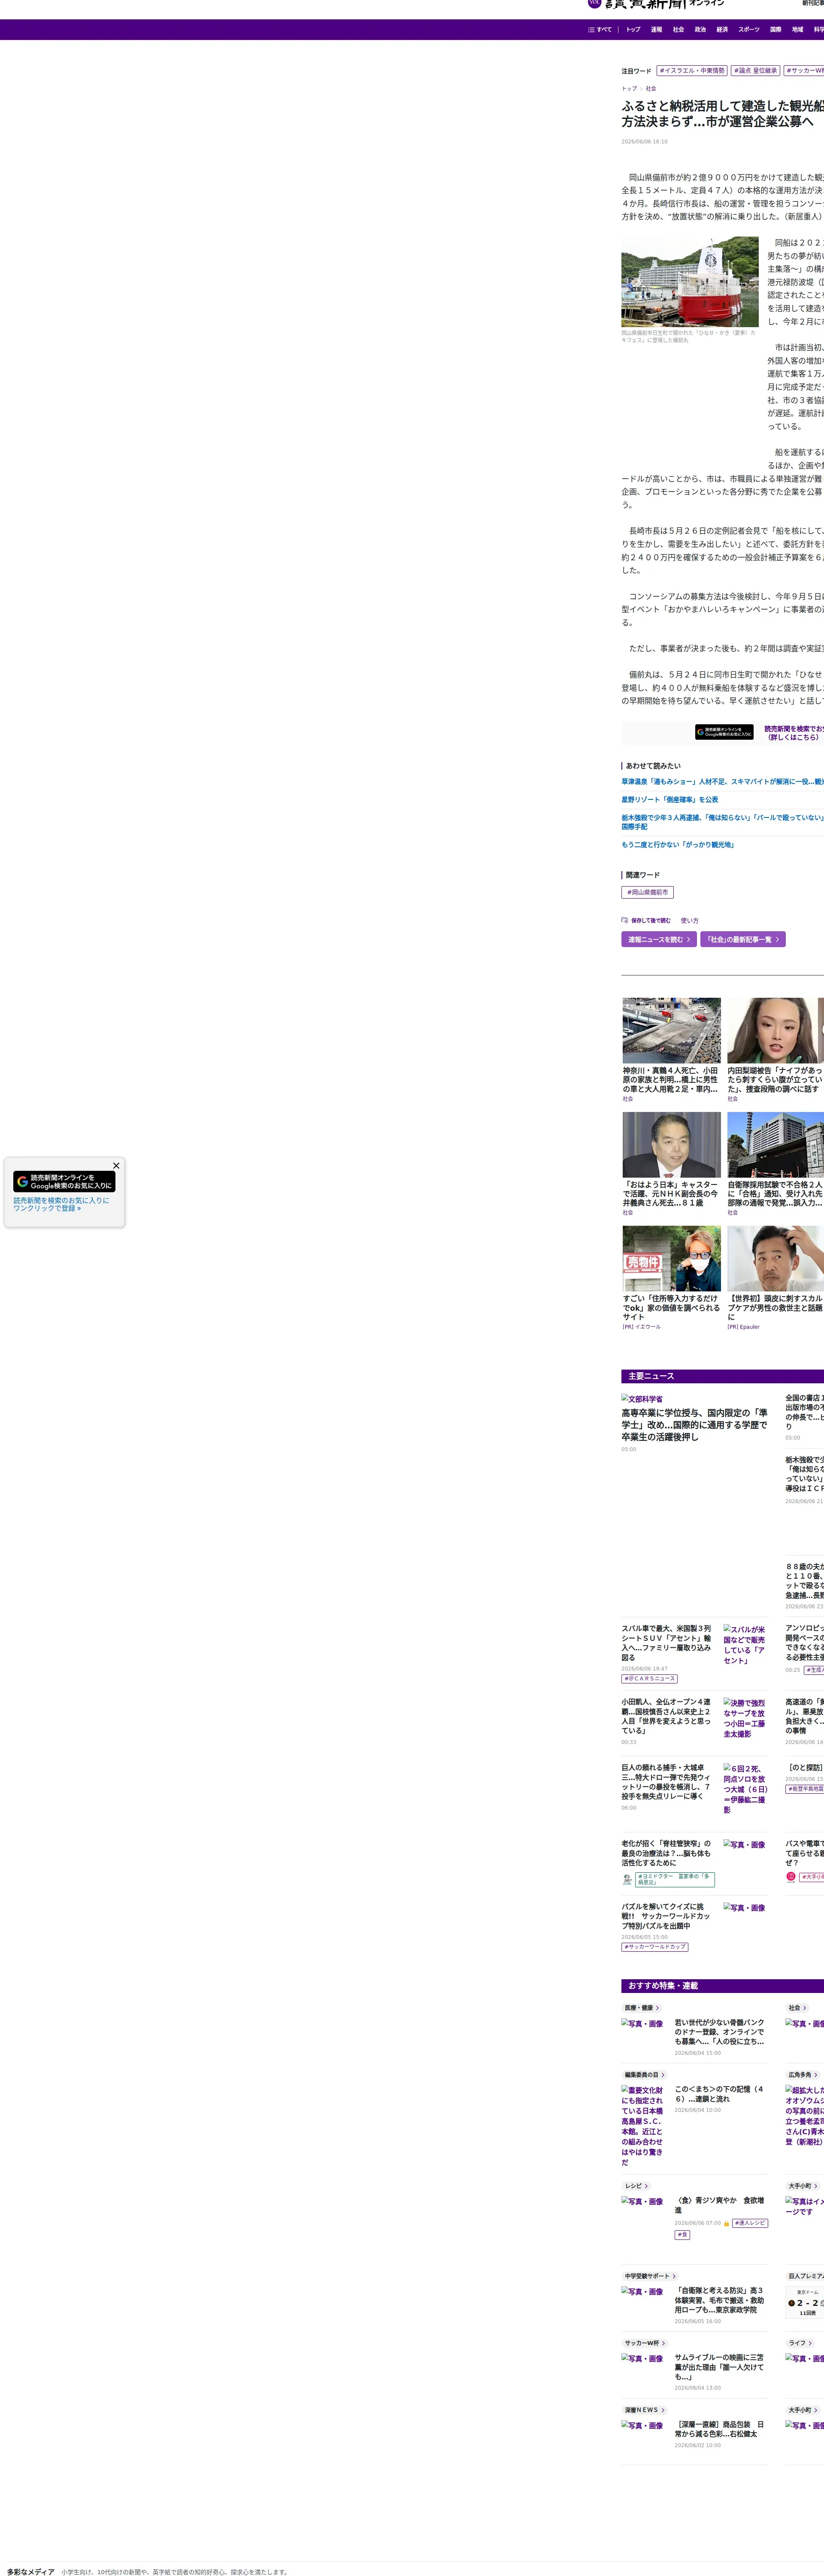Click the pink 大手小町 round icon
Image resolution: width=824 pixels, height=2576 pixels.
tap(791, 1877)
